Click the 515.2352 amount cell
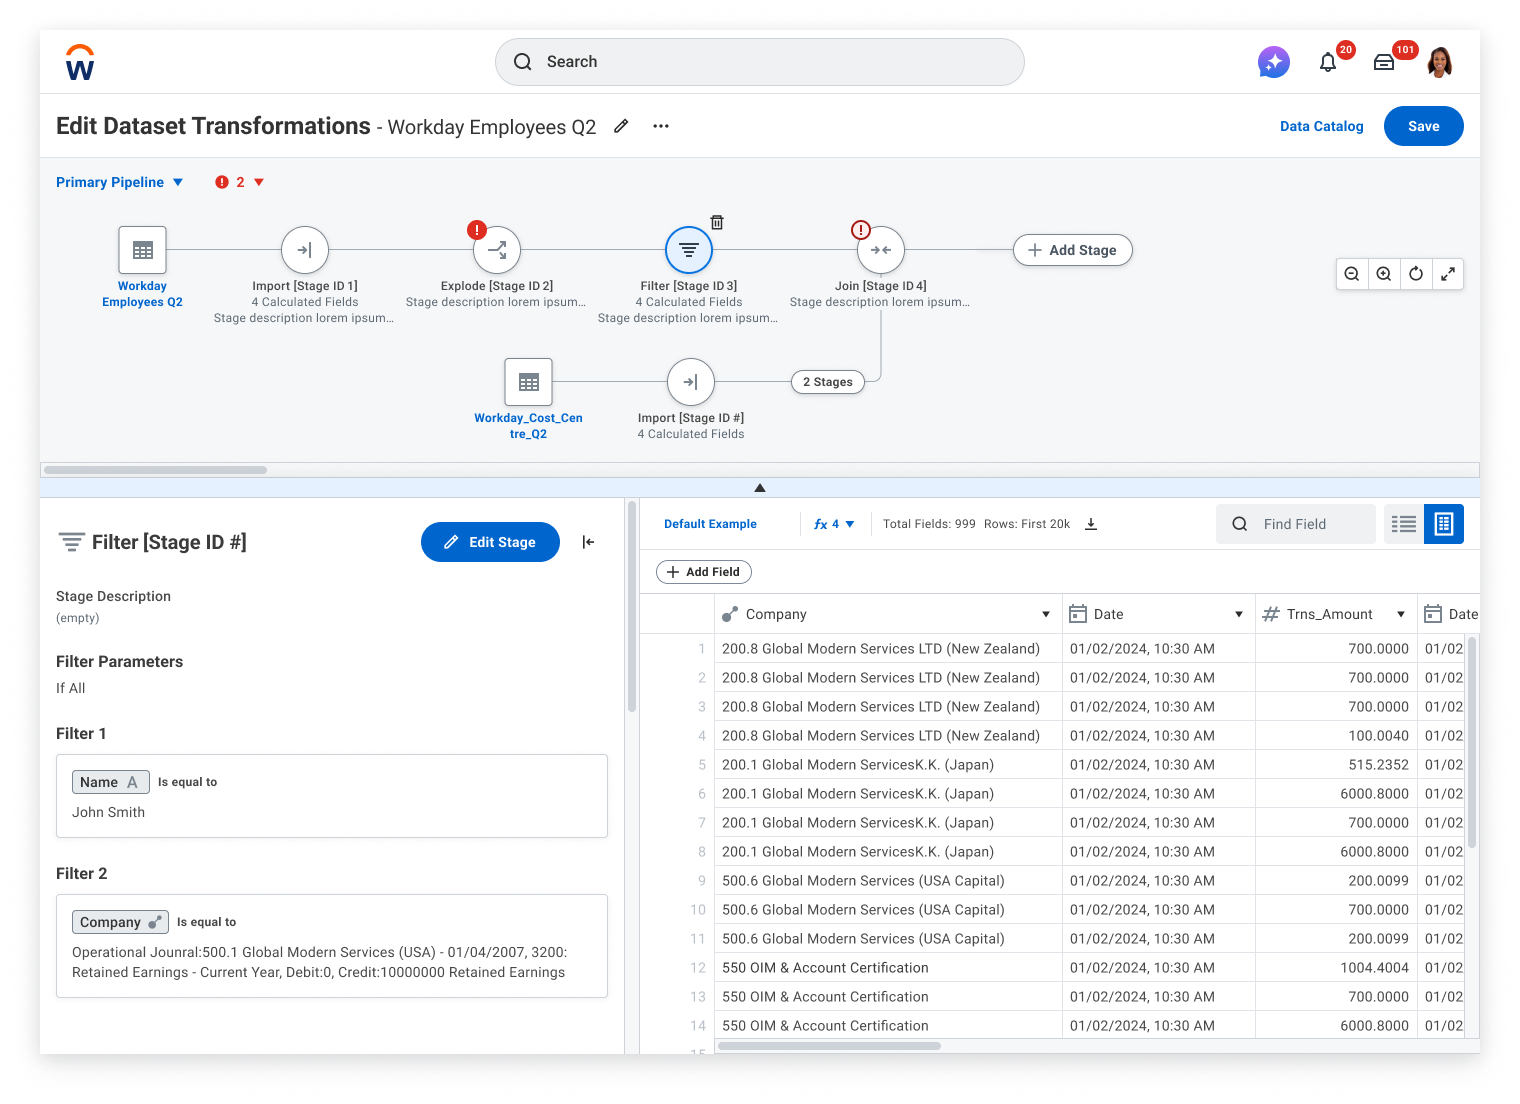This screenshot has width=1520, height=1104. point(1336,764)
